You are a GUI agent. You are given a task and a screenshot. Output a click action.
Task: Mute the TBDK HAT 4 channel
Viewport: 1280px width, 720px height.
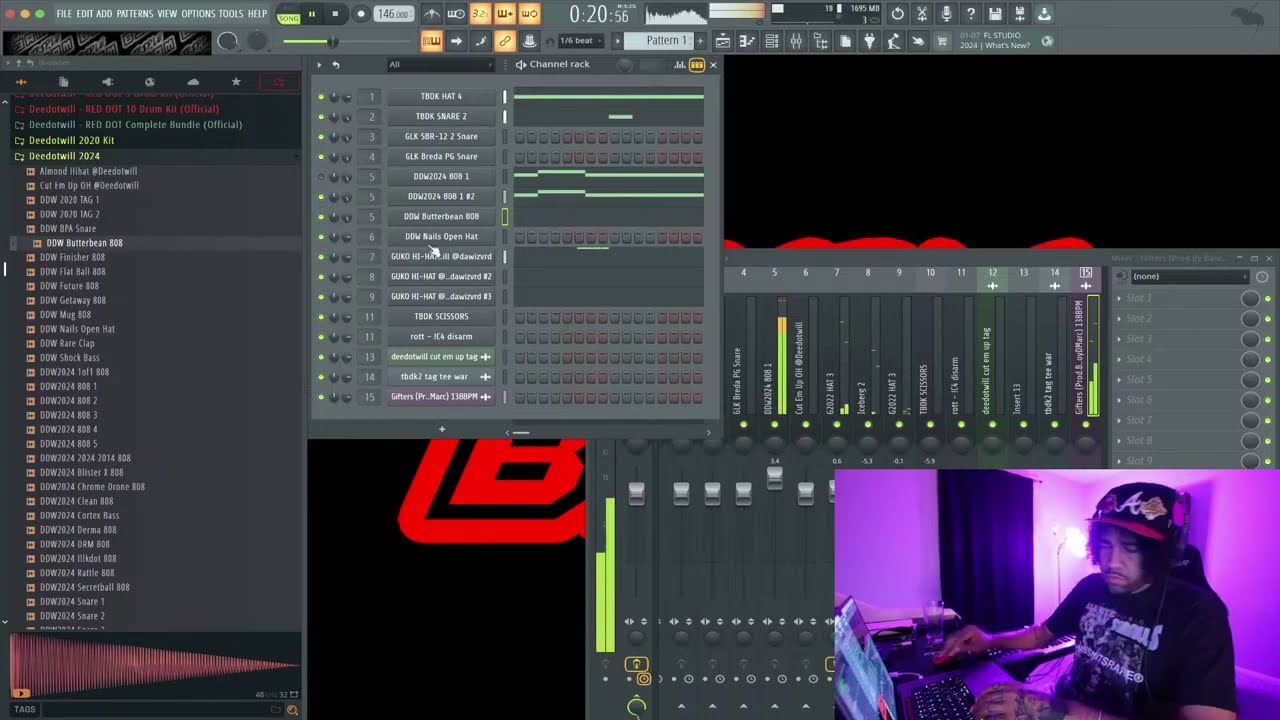click(321, 97)
